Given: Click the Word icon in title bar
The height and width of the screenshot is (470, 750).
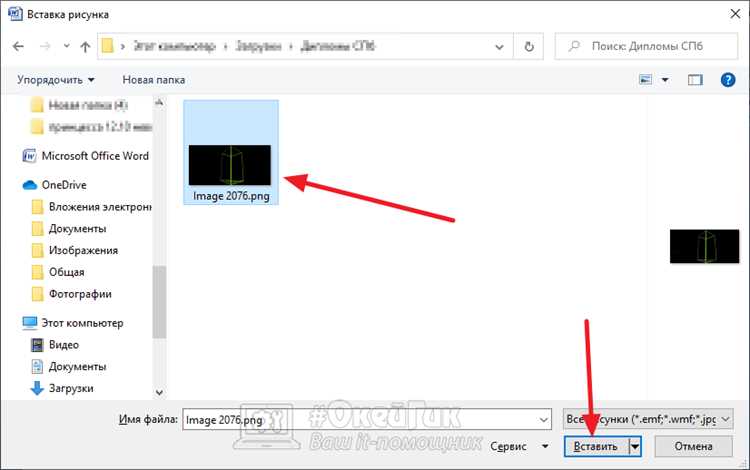Looking at the screenshot, I should 15,14.
